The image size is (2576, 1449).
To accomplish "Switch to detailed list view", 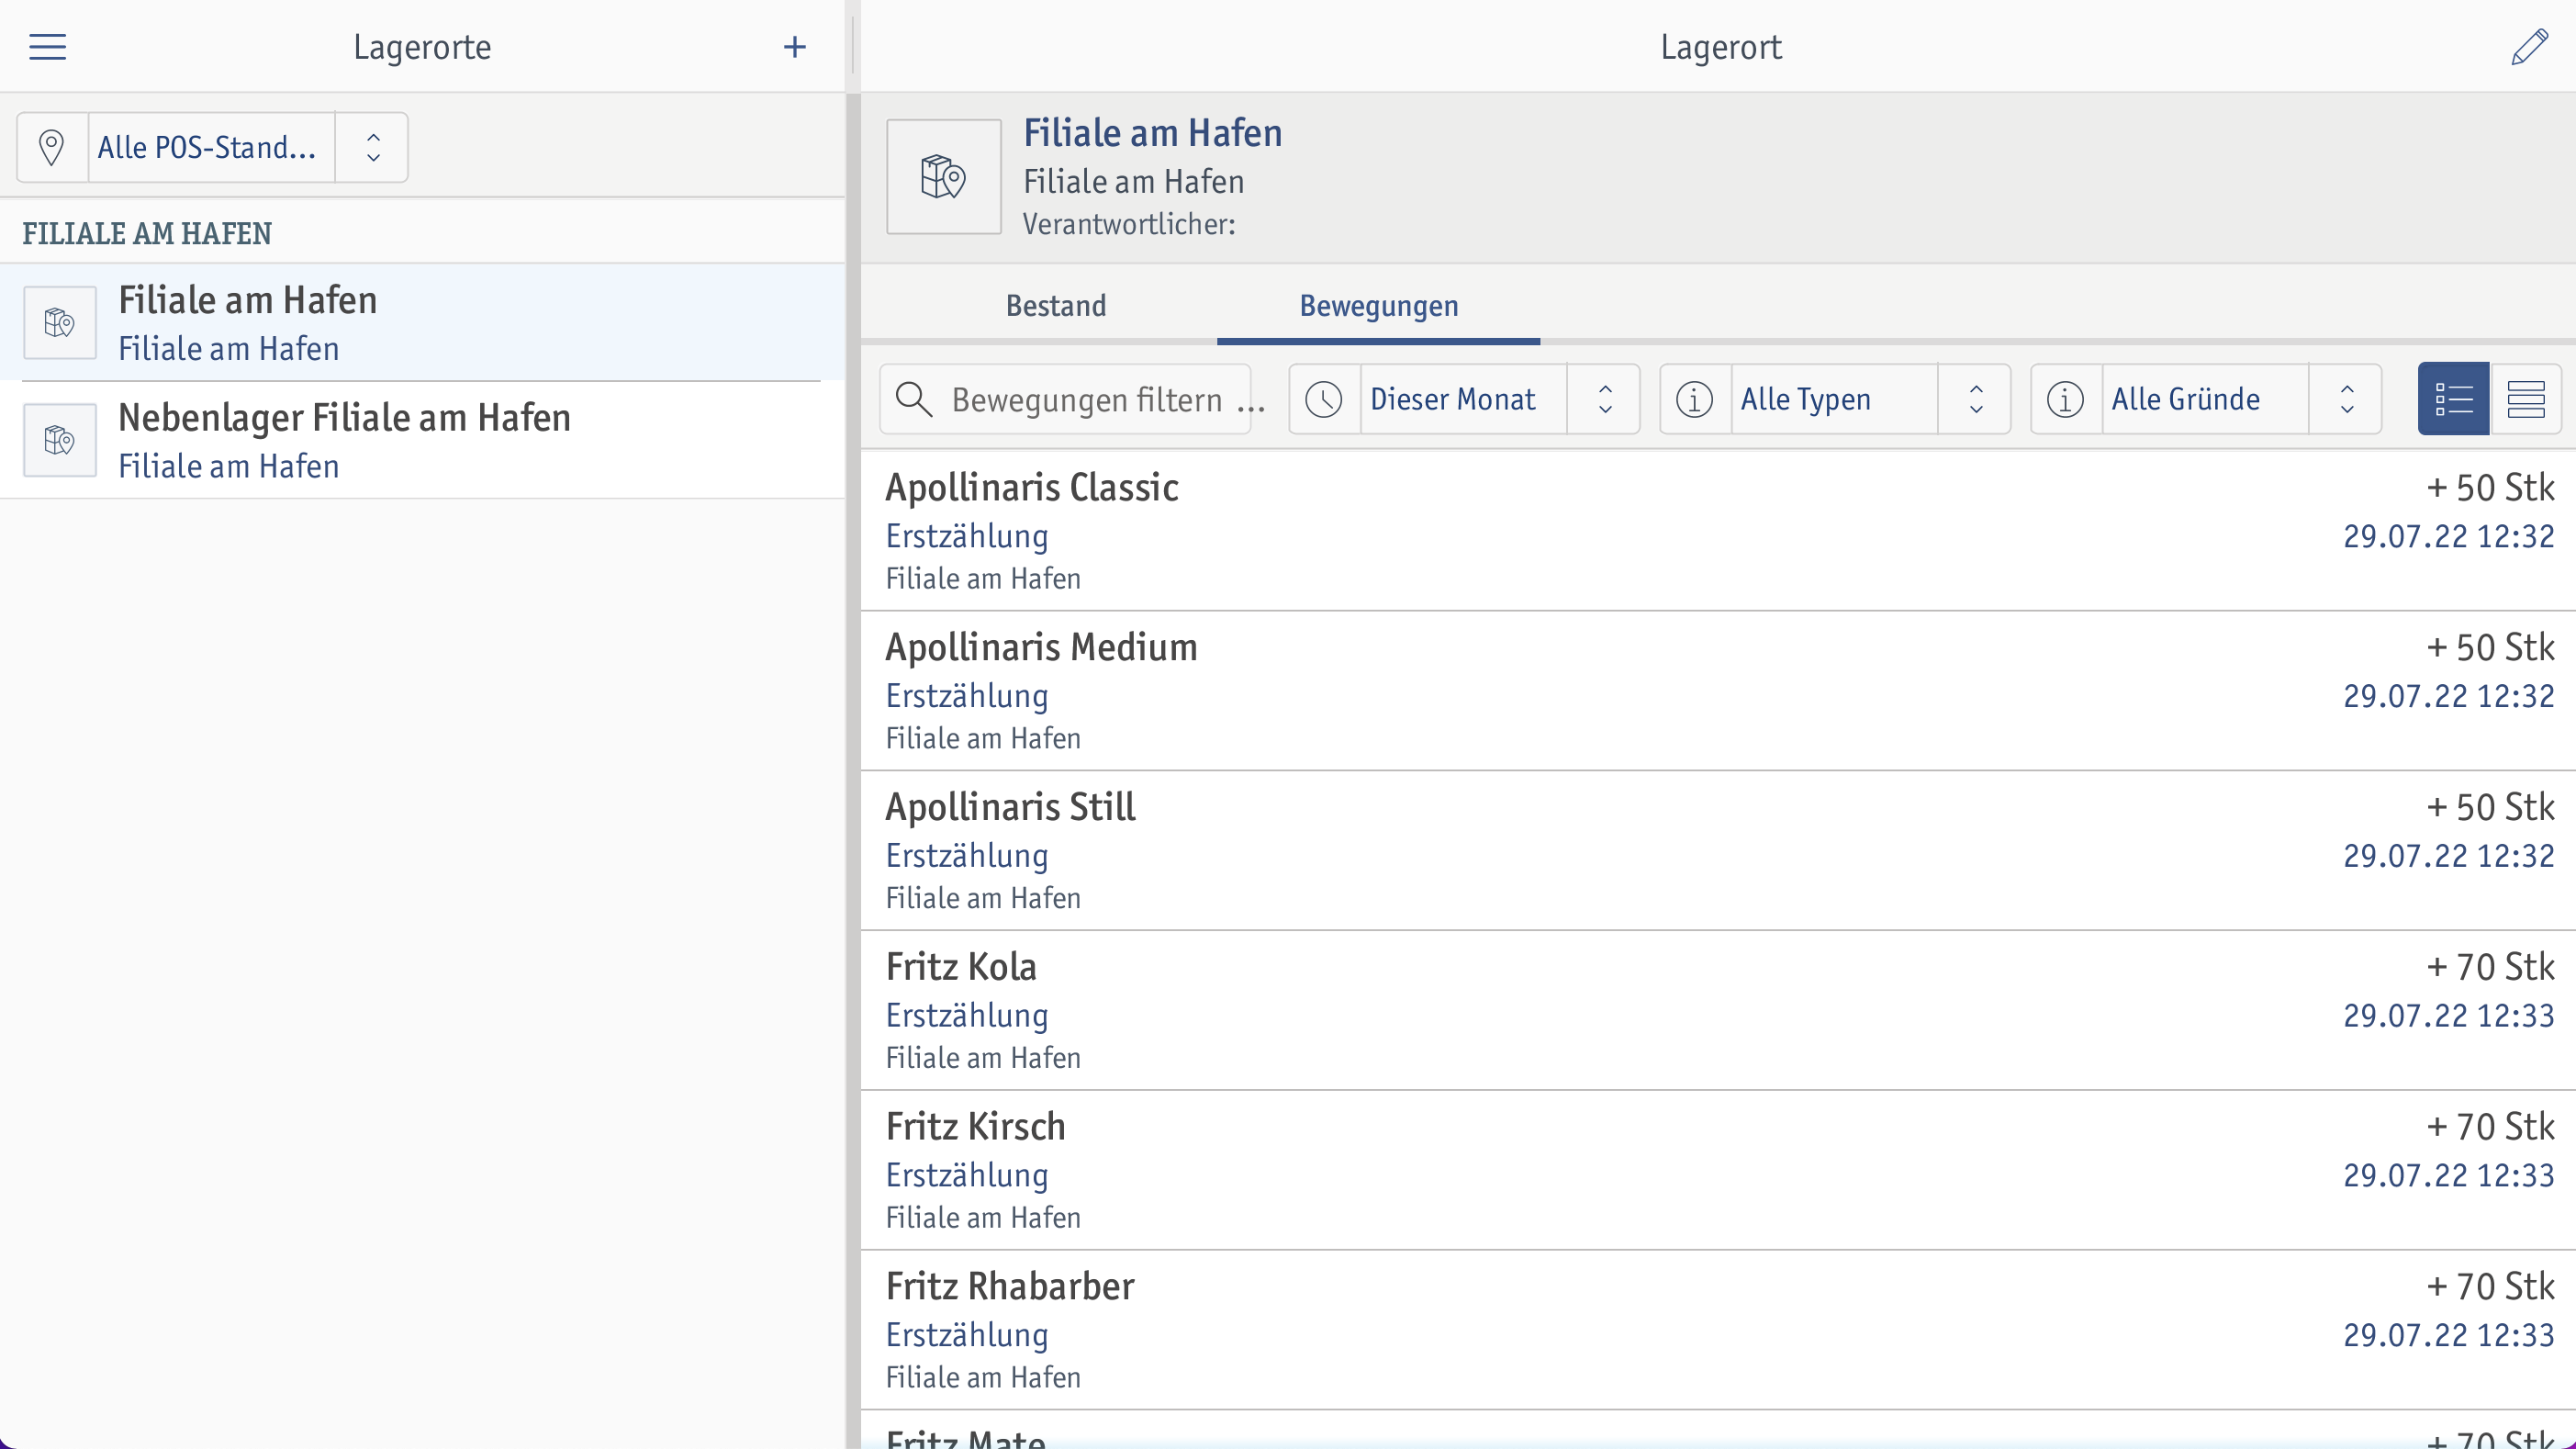I will [x=2453, y=399].
